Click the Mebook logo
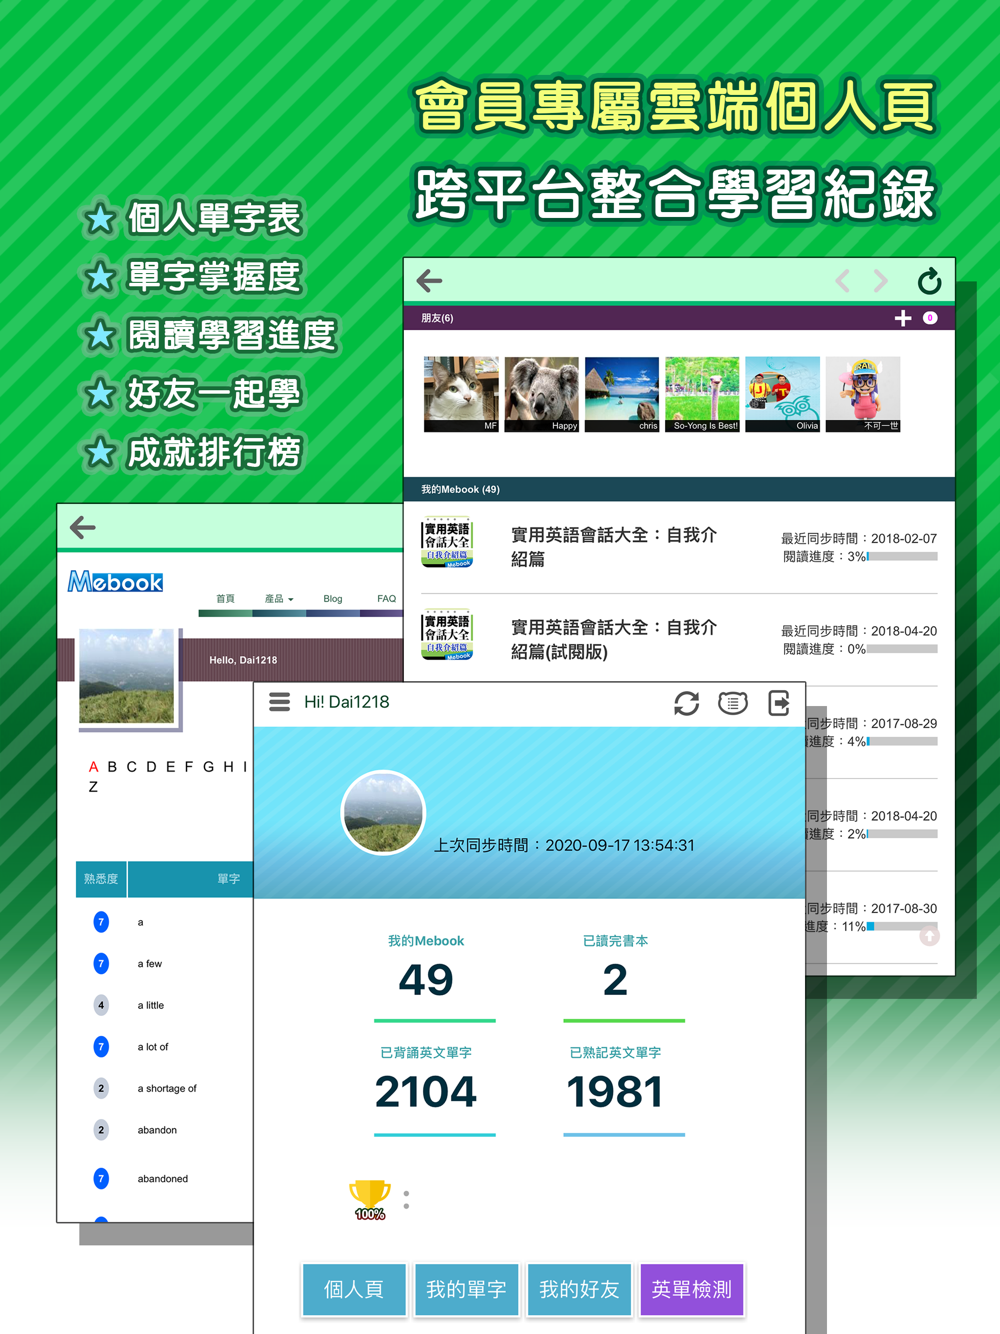The height and width of the screenshot is (1334, 1000). (115, 582)
